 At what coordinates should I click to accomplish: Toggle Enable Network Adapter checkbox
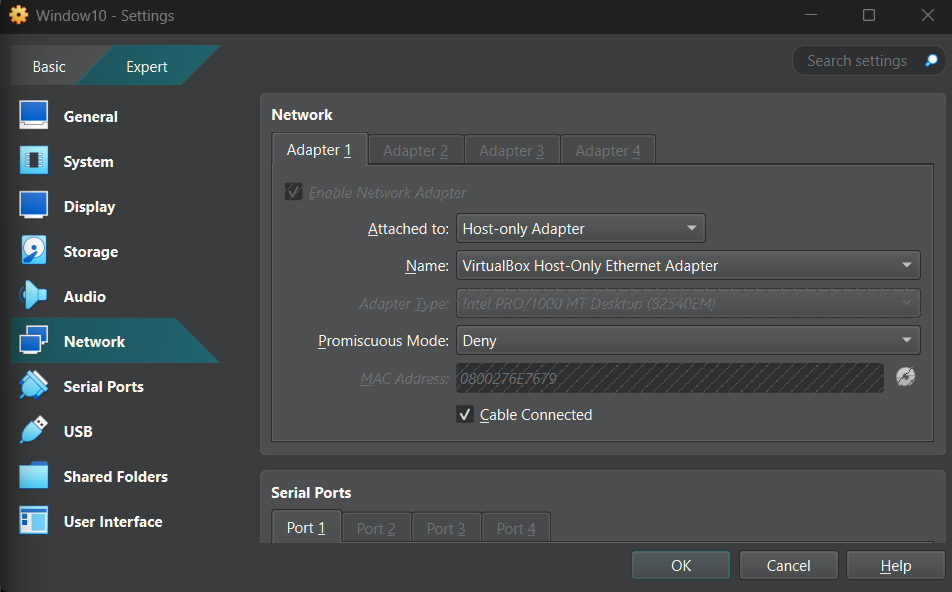(294, 192)
